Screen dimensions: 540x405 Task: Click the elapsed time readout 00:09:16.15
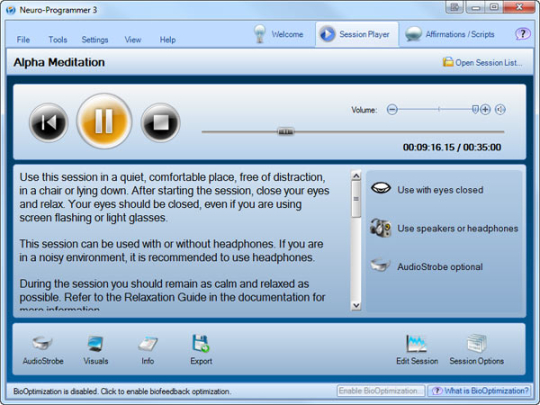(429, 147)
